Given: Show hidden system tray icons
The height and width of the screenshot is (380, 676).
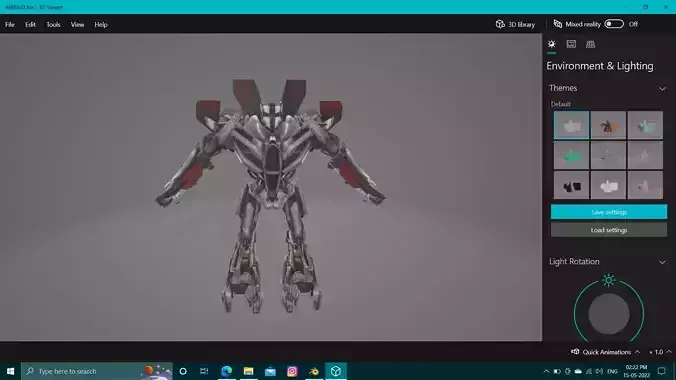Looking at the screenshot, I should (x=546, y=371).
